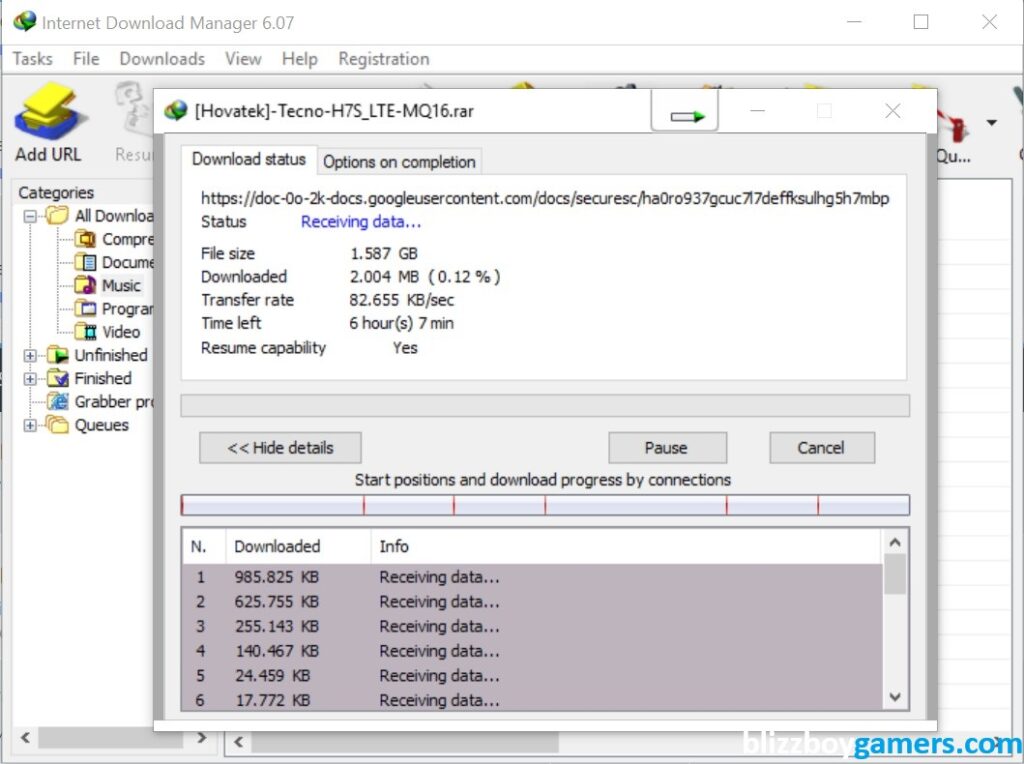Select the All Downloads folder icon
The width and height of the screenshot is (1024, 764).
pyautogui.click(x=57, y=215)
